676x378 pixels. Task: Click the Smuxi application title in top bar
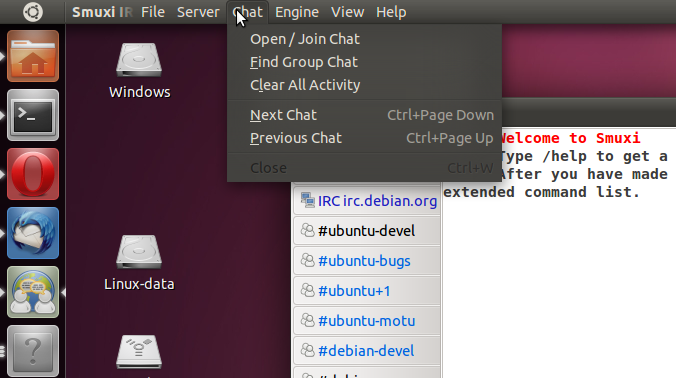[x=102, y=12]
